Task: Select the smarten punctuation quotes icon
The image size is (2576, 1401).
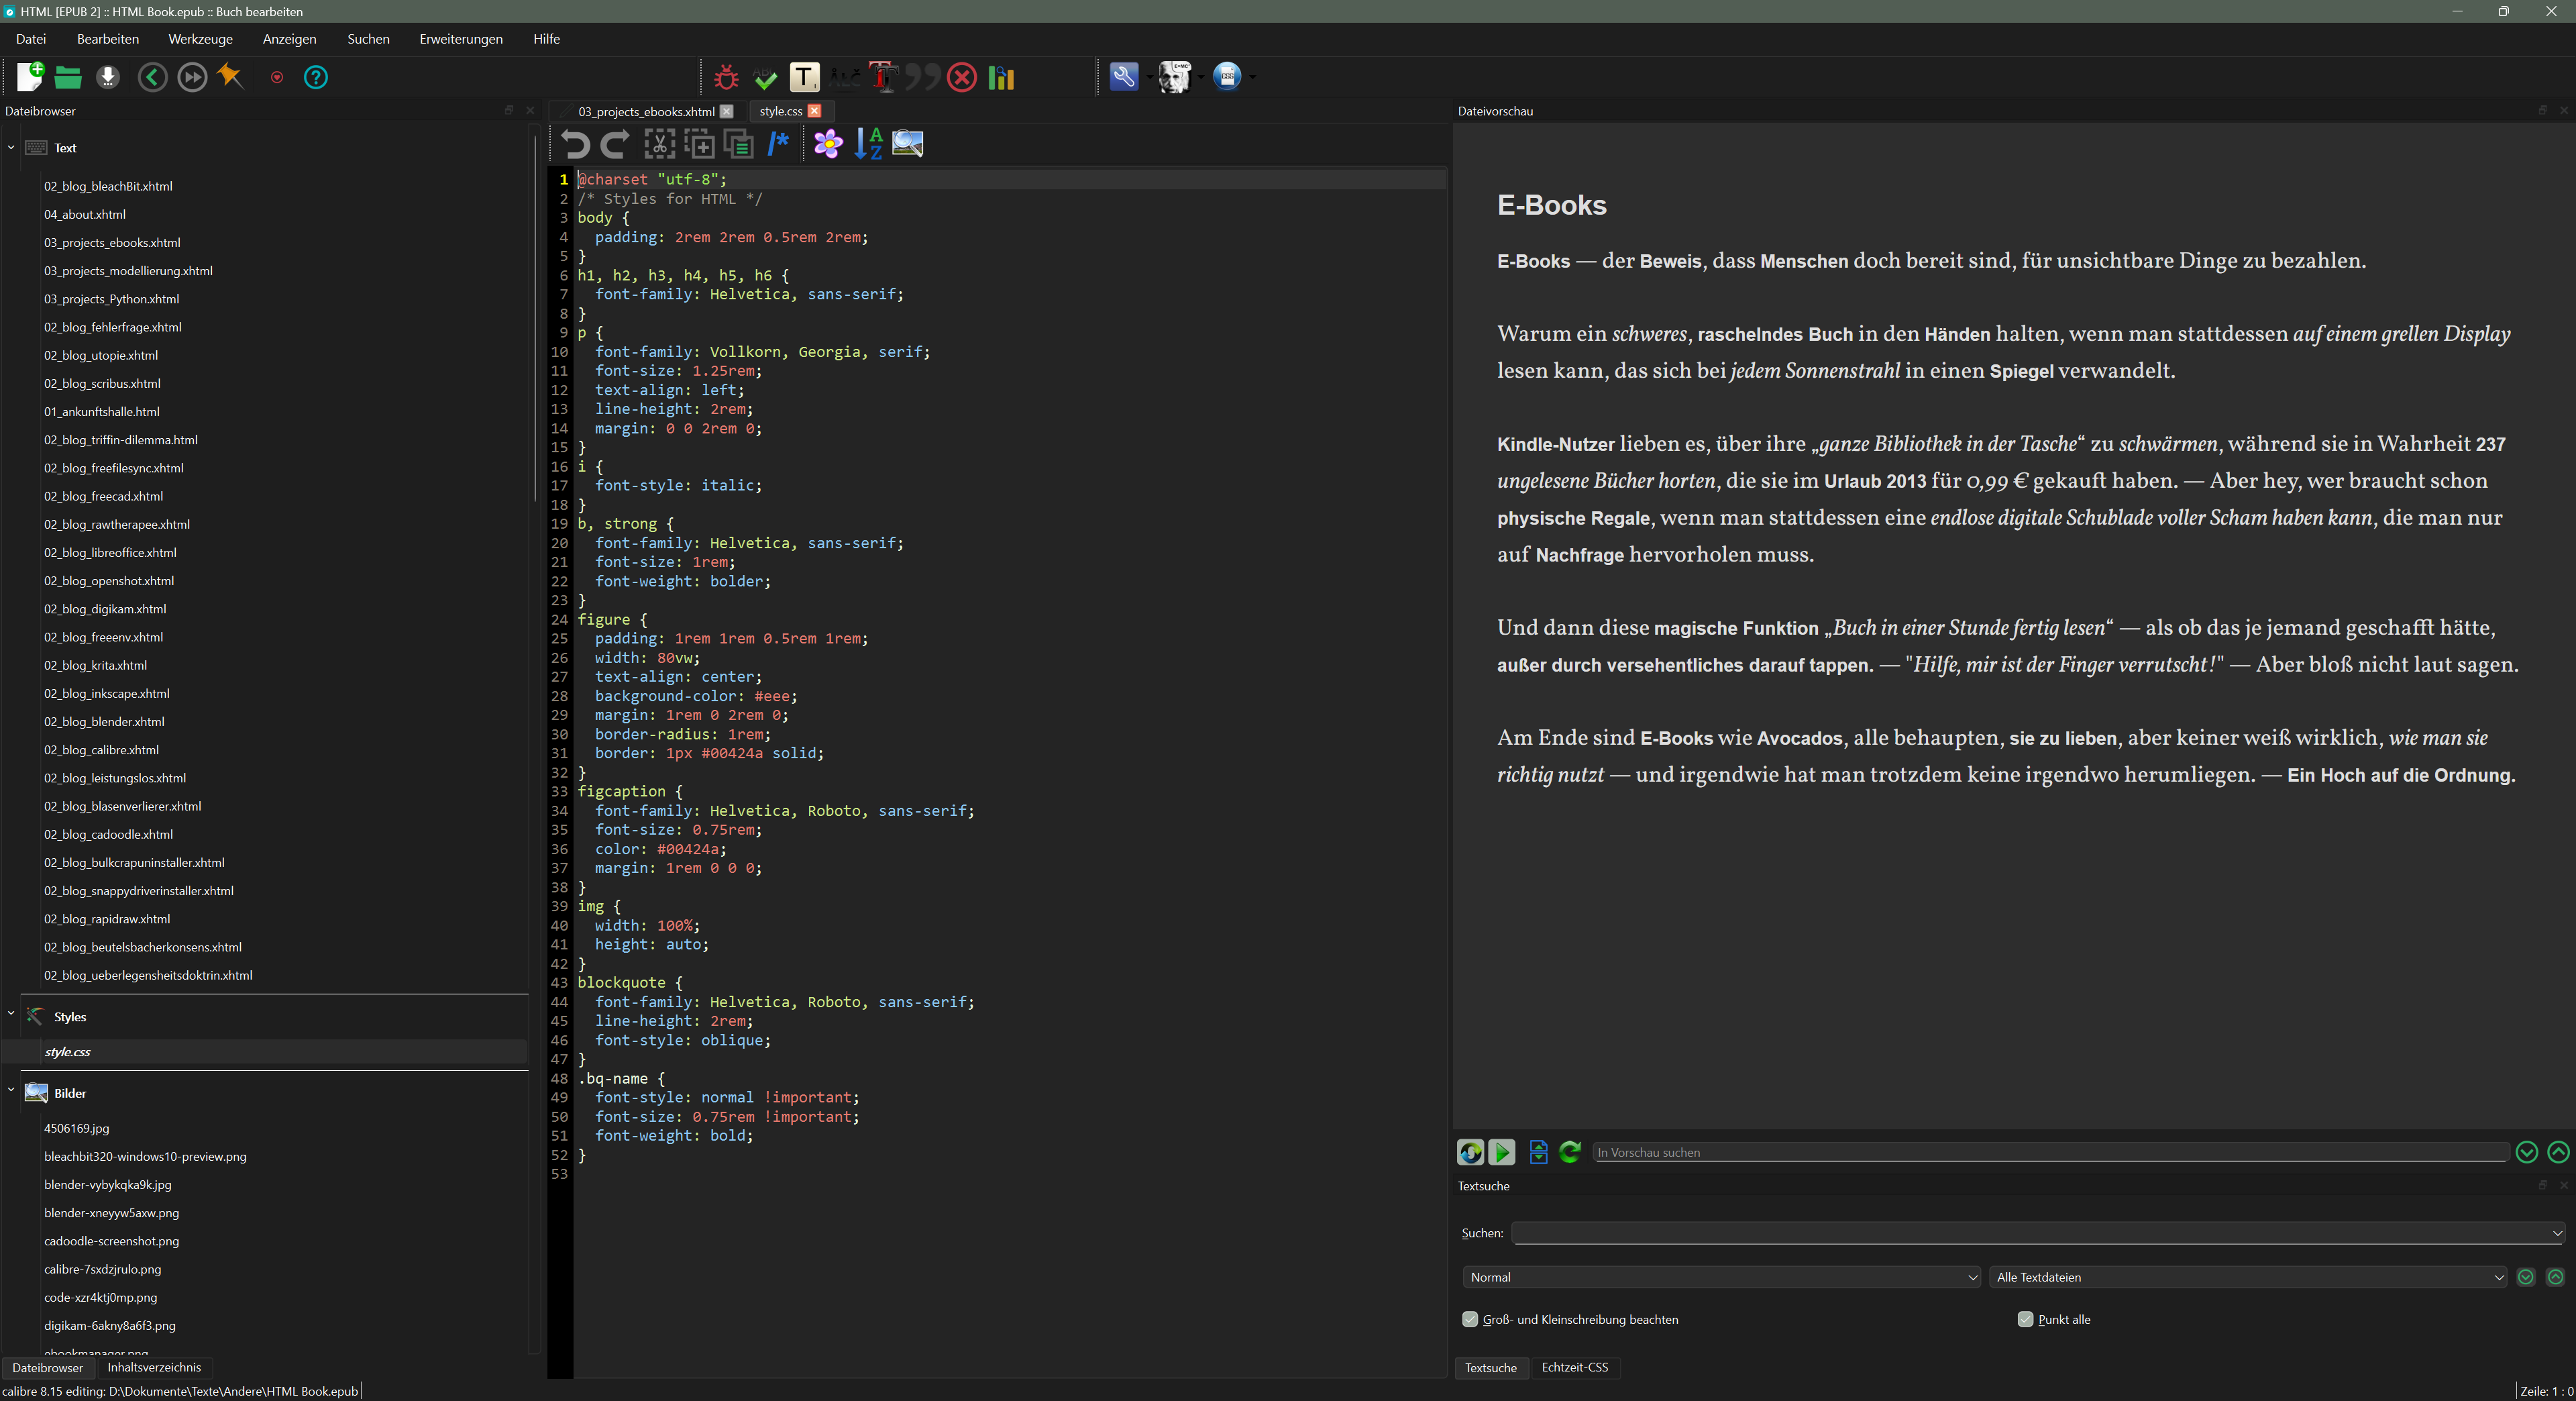Action: point(922,77)
